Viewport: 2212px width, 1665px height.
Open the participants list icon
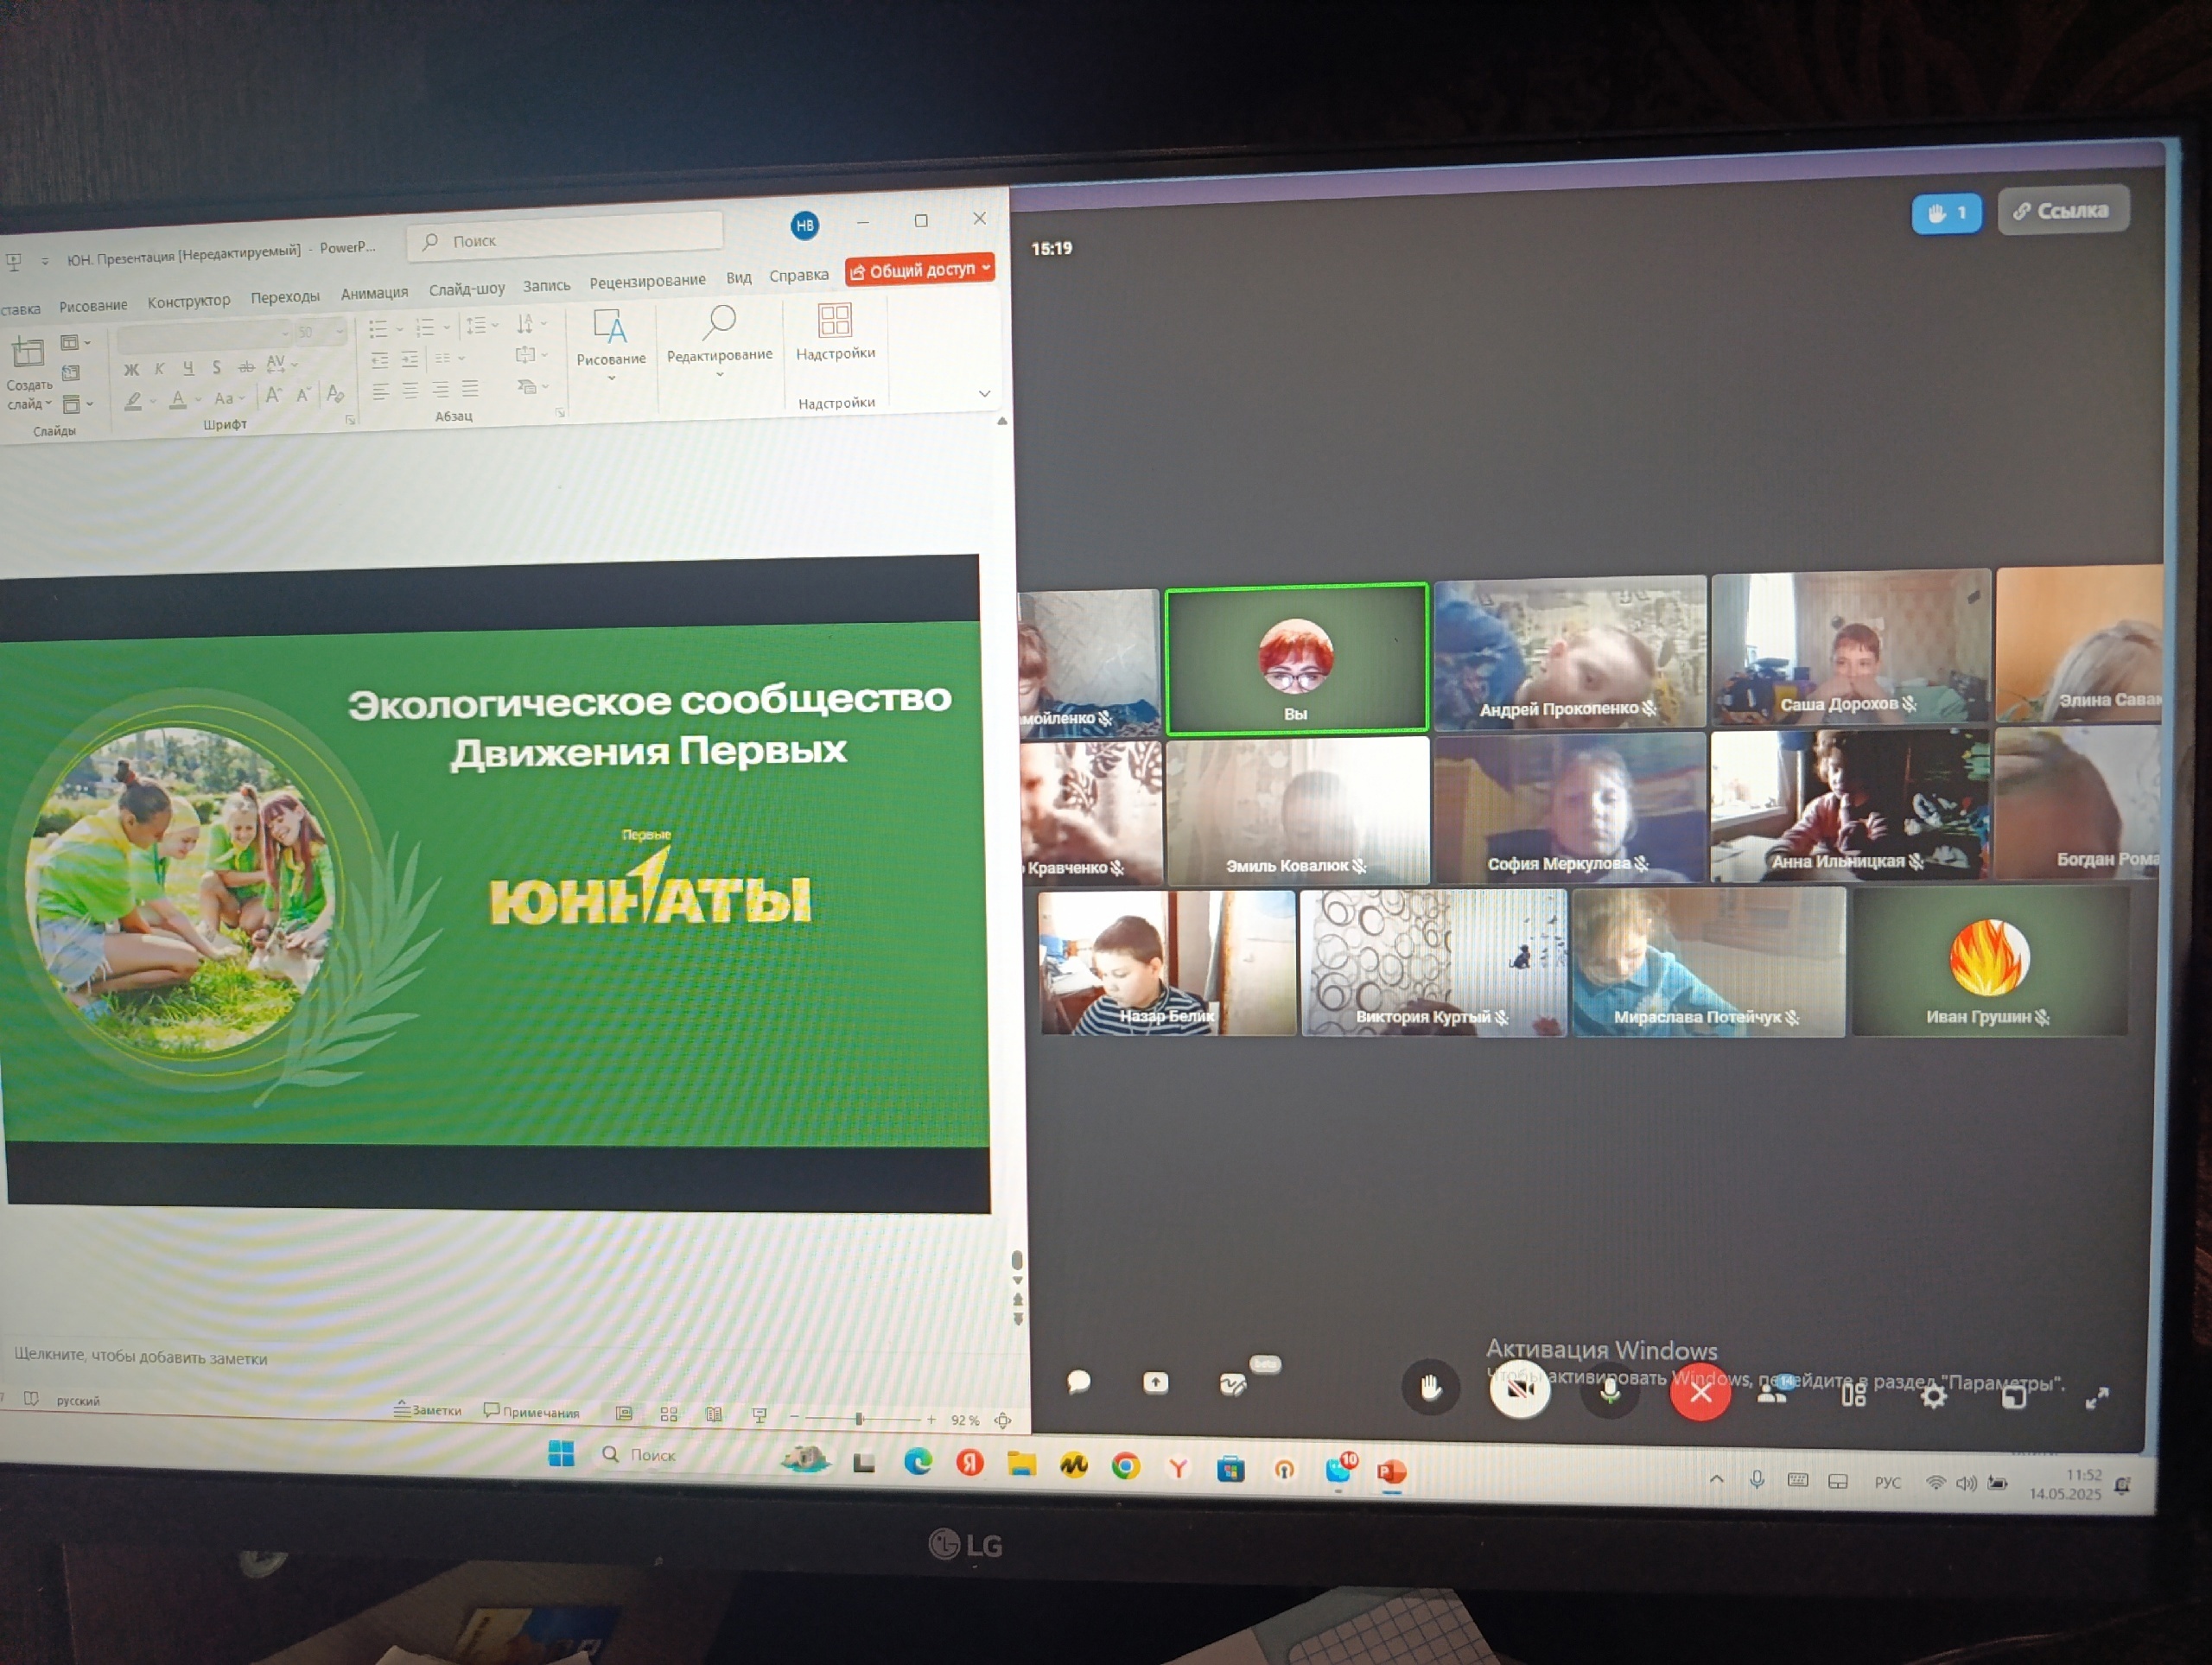[x=1773, y=1391]
